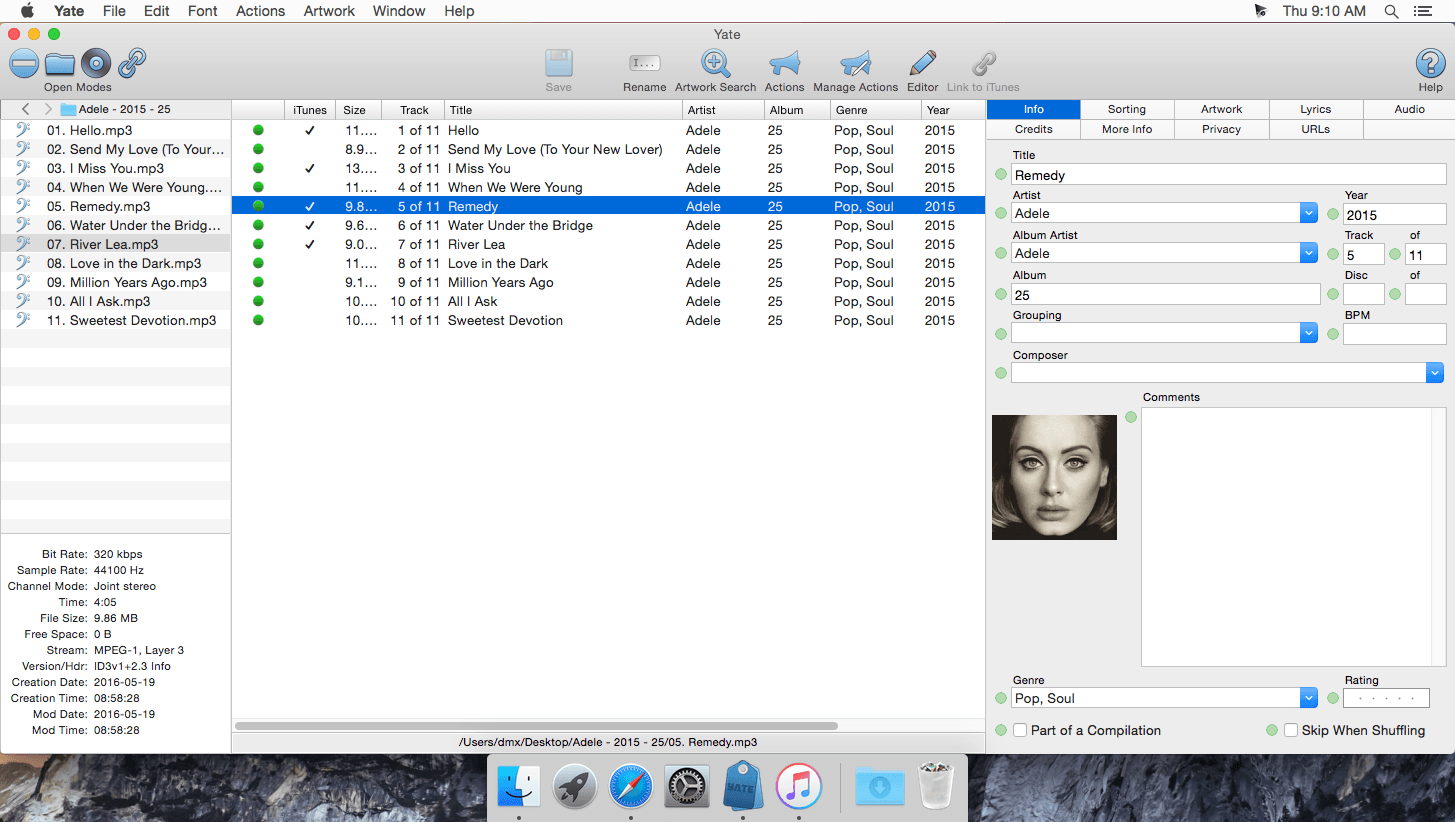
Task: Enable Part of a Compilation checkbox
Action: tap(1020, 730)
